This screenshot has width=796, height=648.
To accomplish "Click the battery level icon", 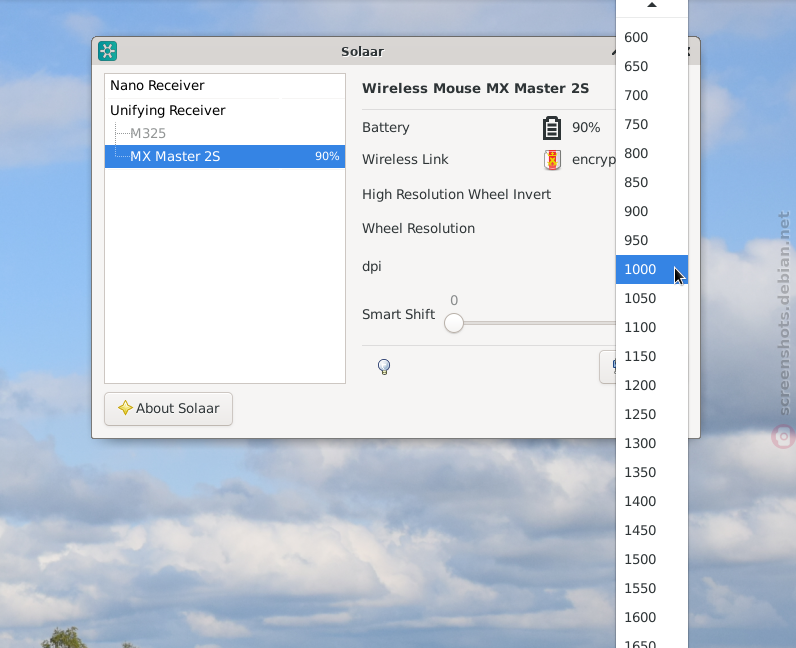I will 551,127.
